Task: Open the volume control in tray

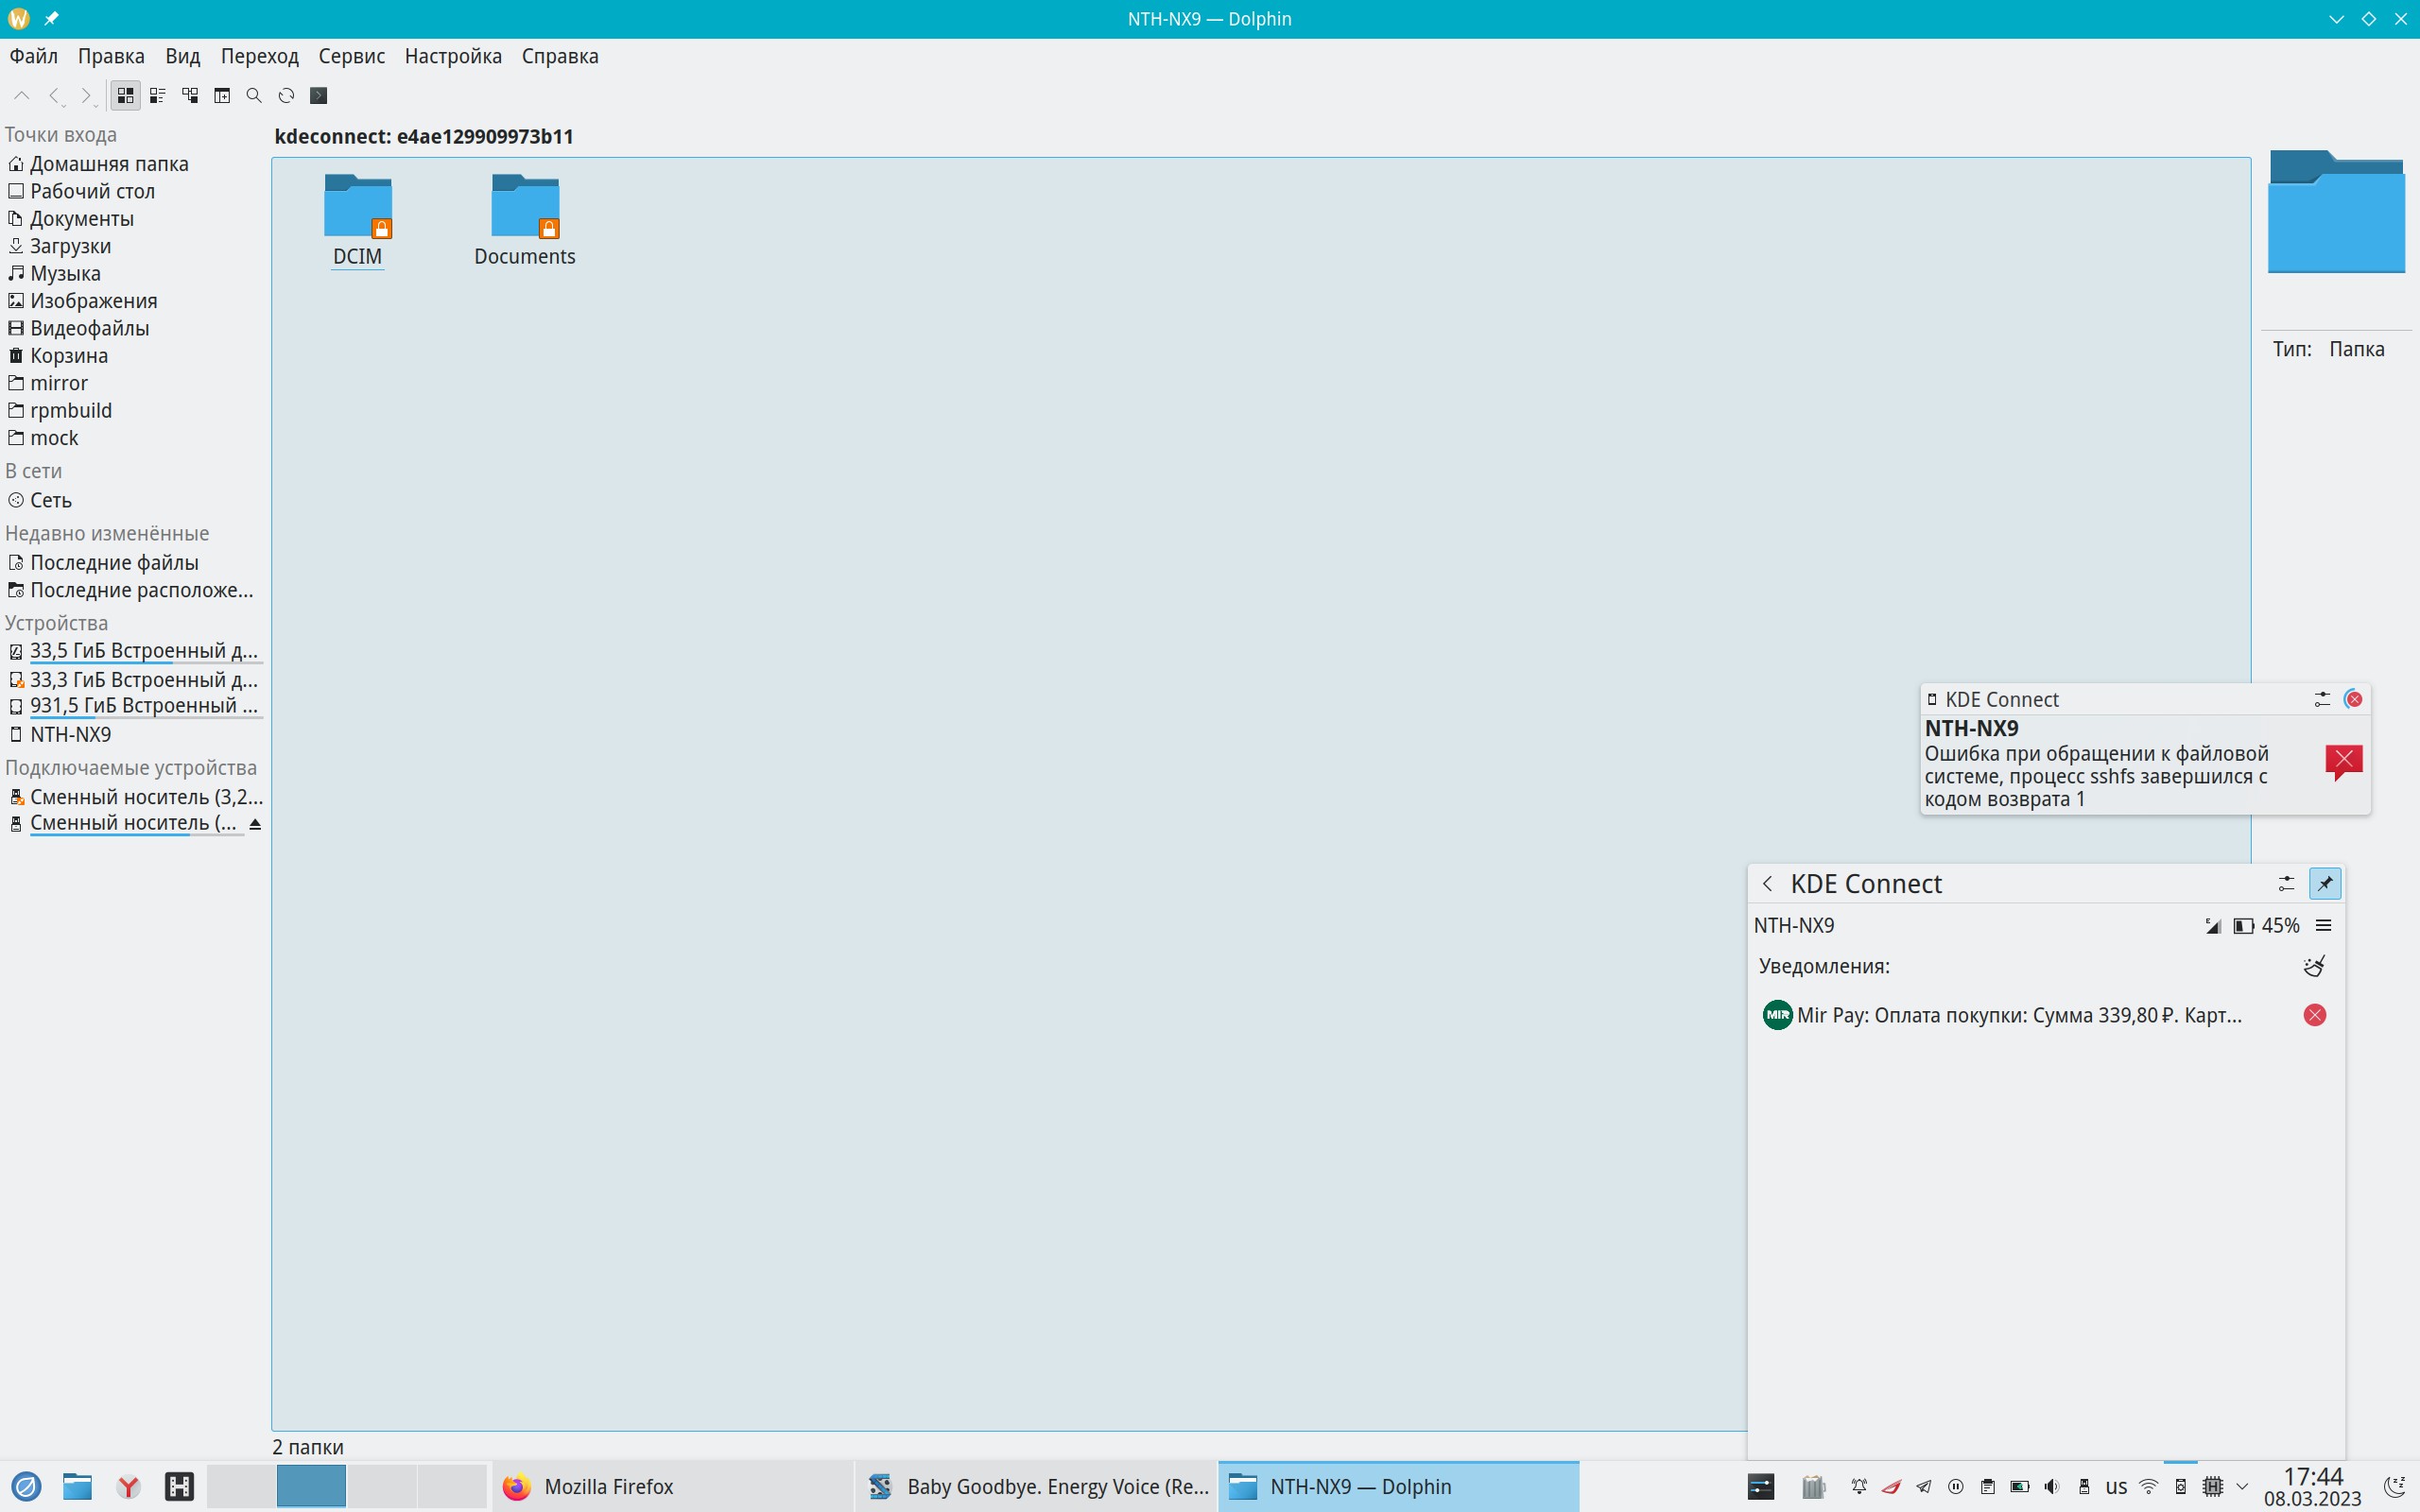Action: [x=2052, y=1487]
